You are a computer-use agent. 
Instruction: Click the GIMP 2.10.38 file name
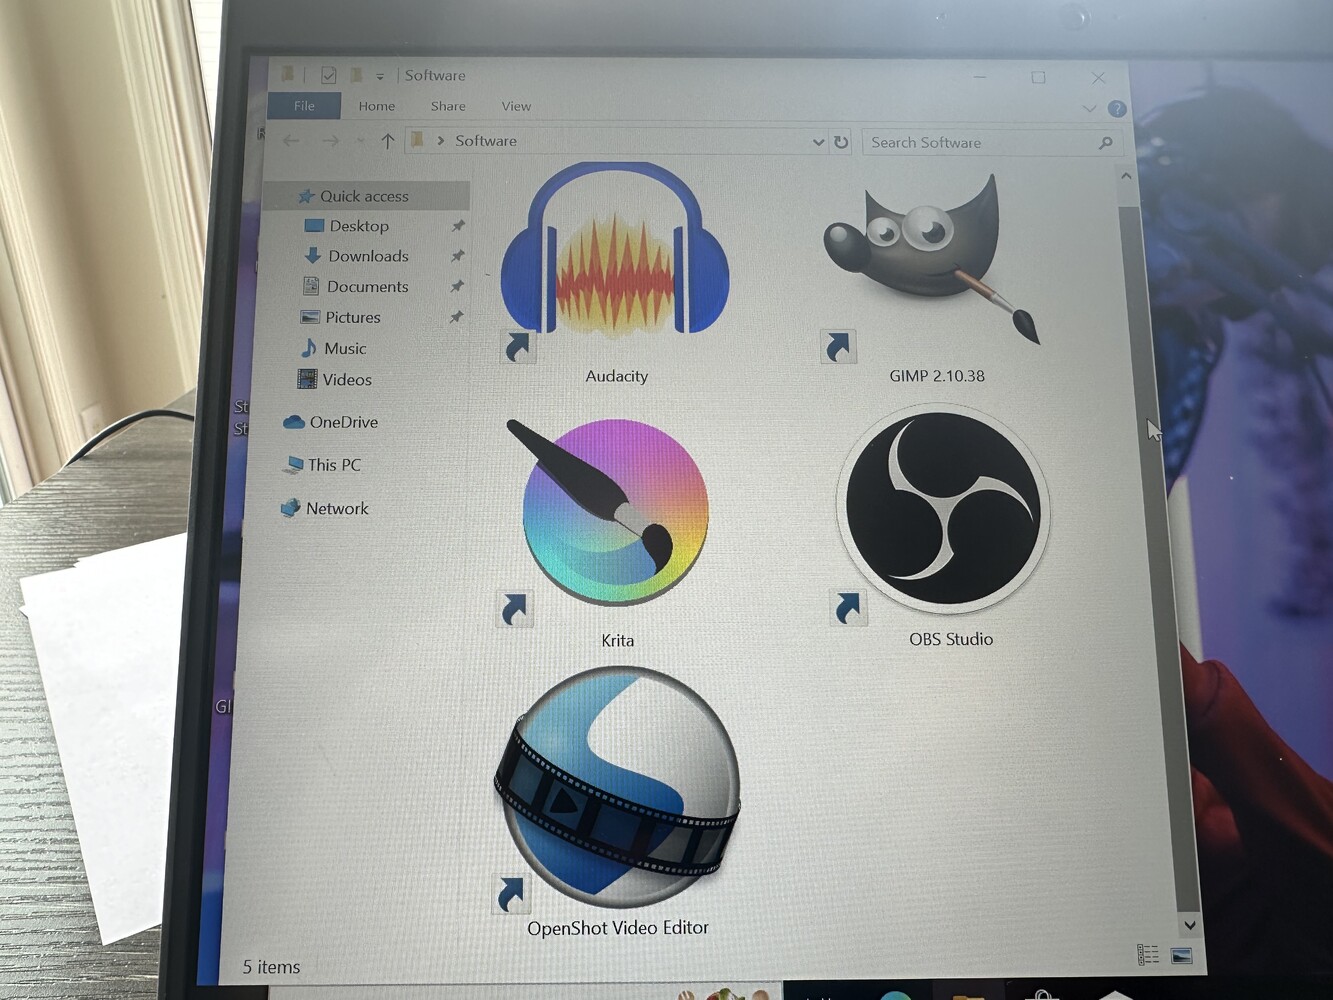(x=937, y=376)
